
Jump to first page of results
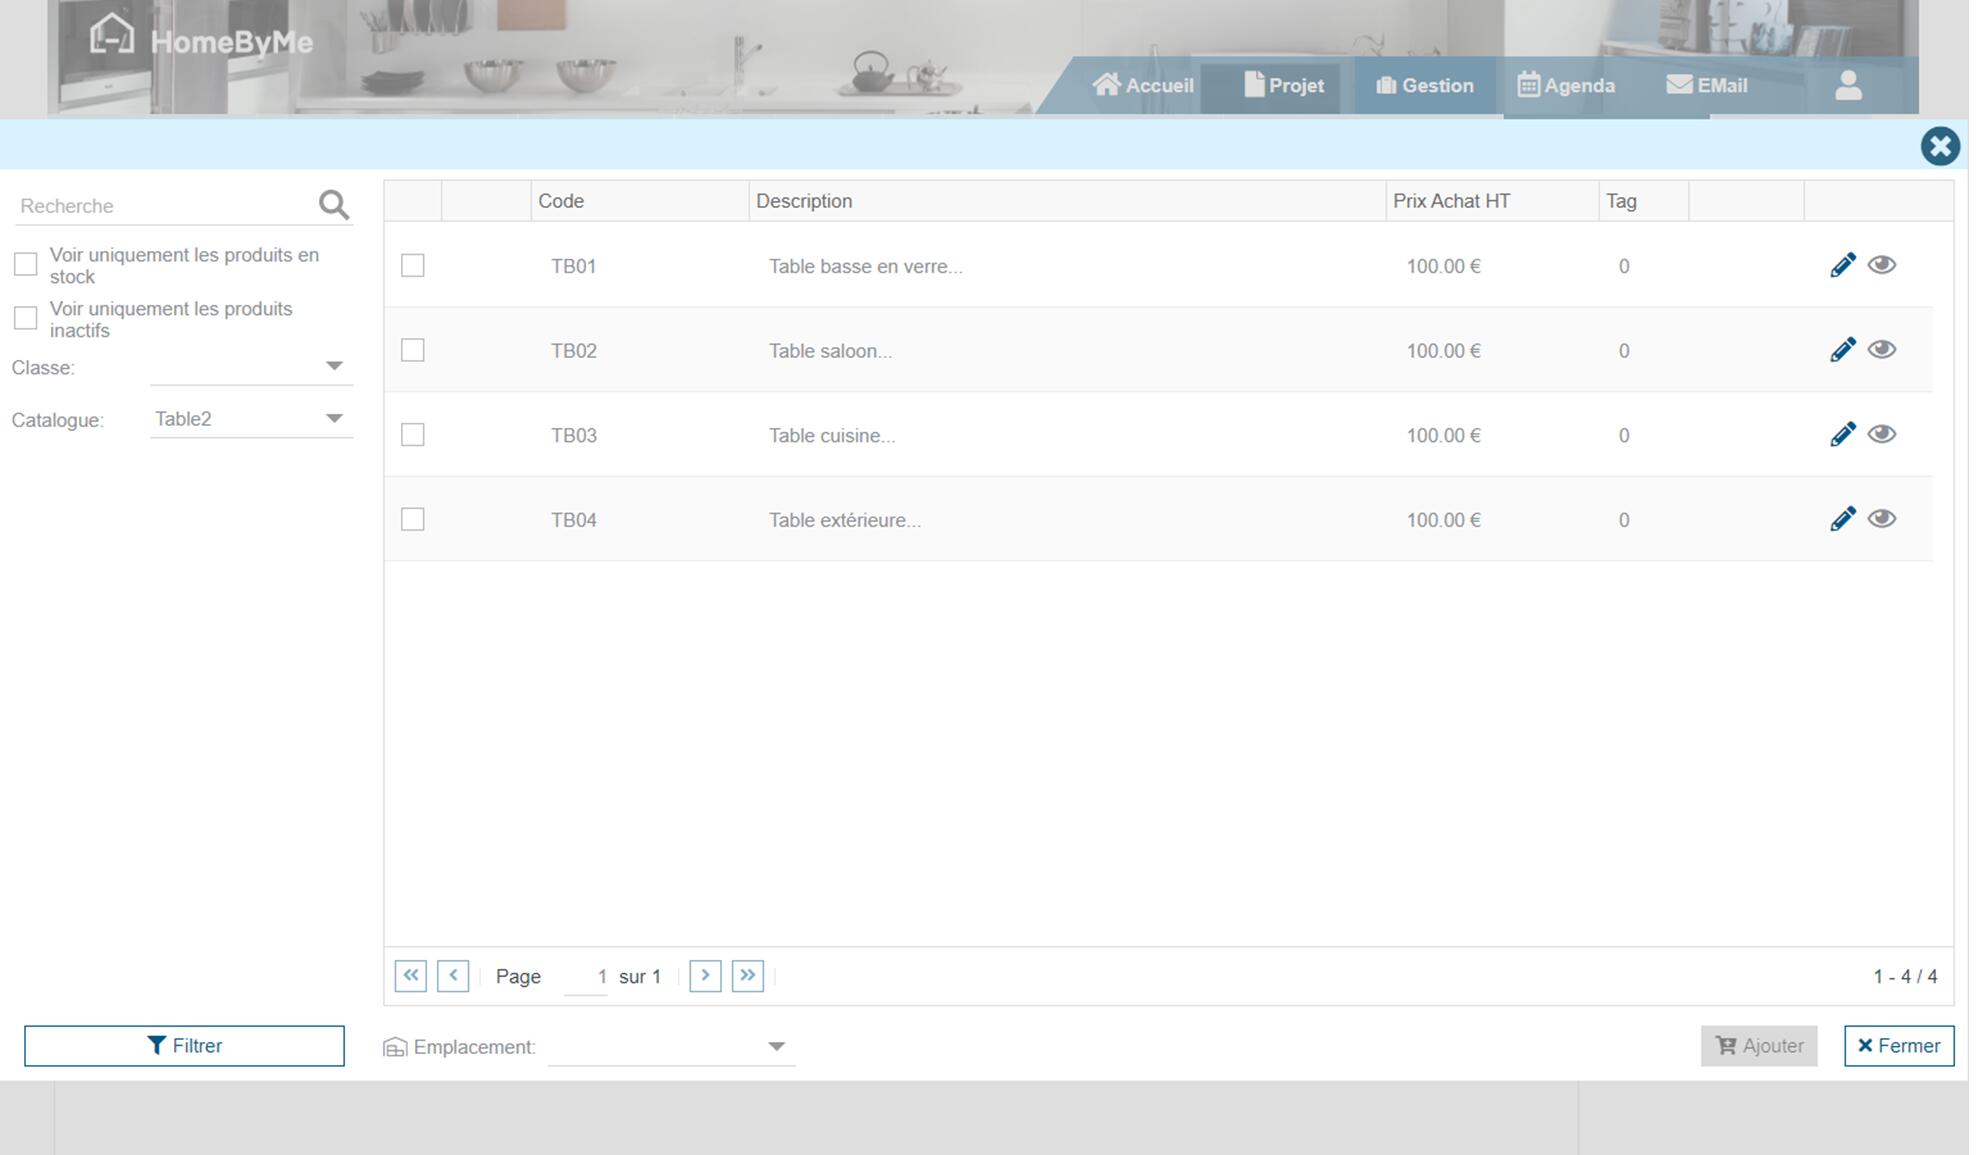[411, 975]
